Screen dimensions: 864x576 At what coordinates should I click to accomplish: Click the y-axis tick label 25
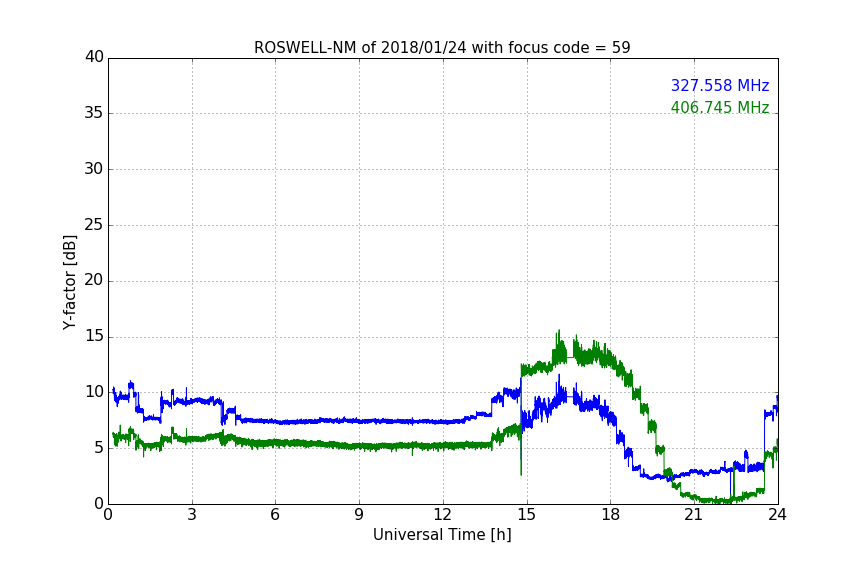click(x=94, y=225)
